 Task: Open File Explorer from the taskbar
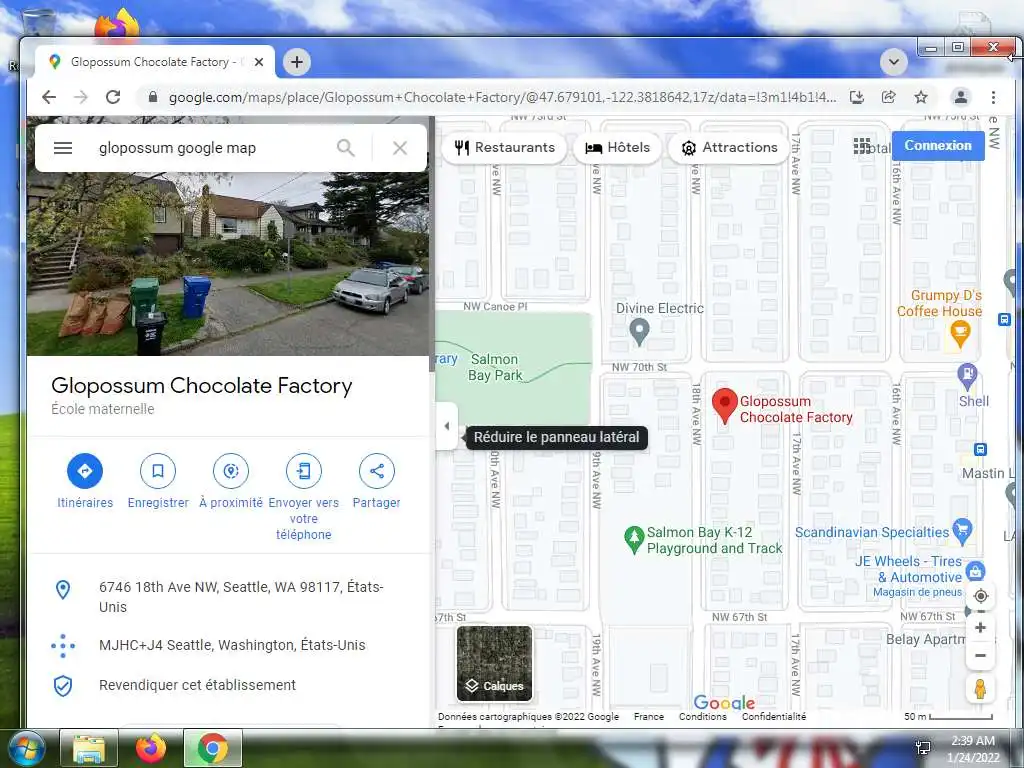click(89, 748)
